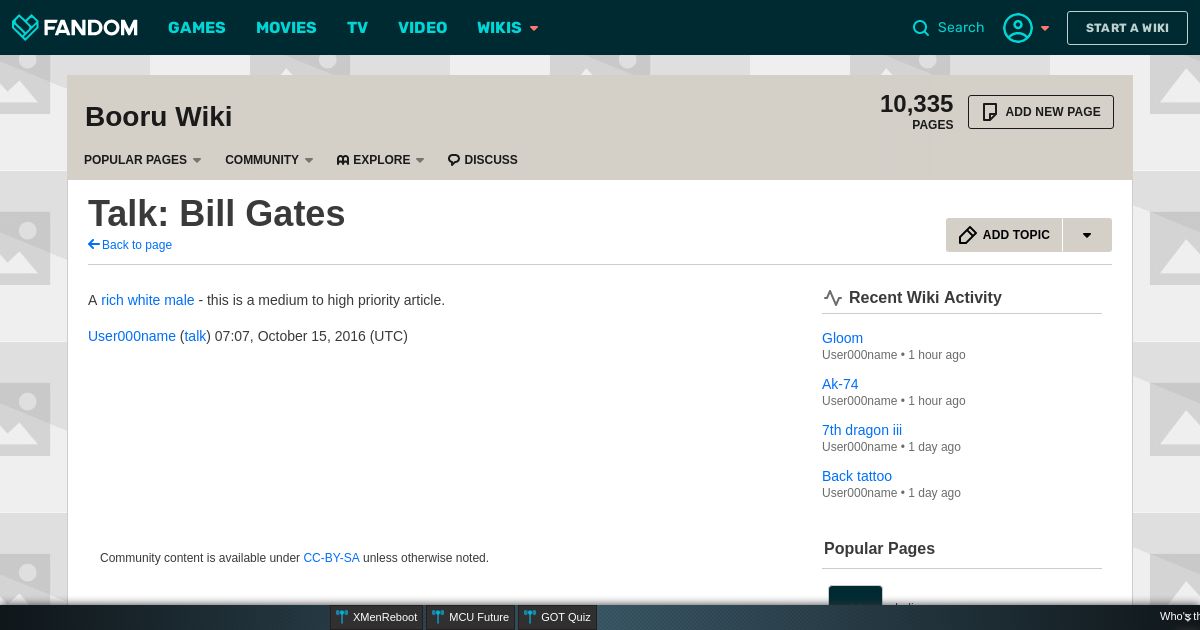Click the GOT Quiz footer tab

(x=557, y=617)
